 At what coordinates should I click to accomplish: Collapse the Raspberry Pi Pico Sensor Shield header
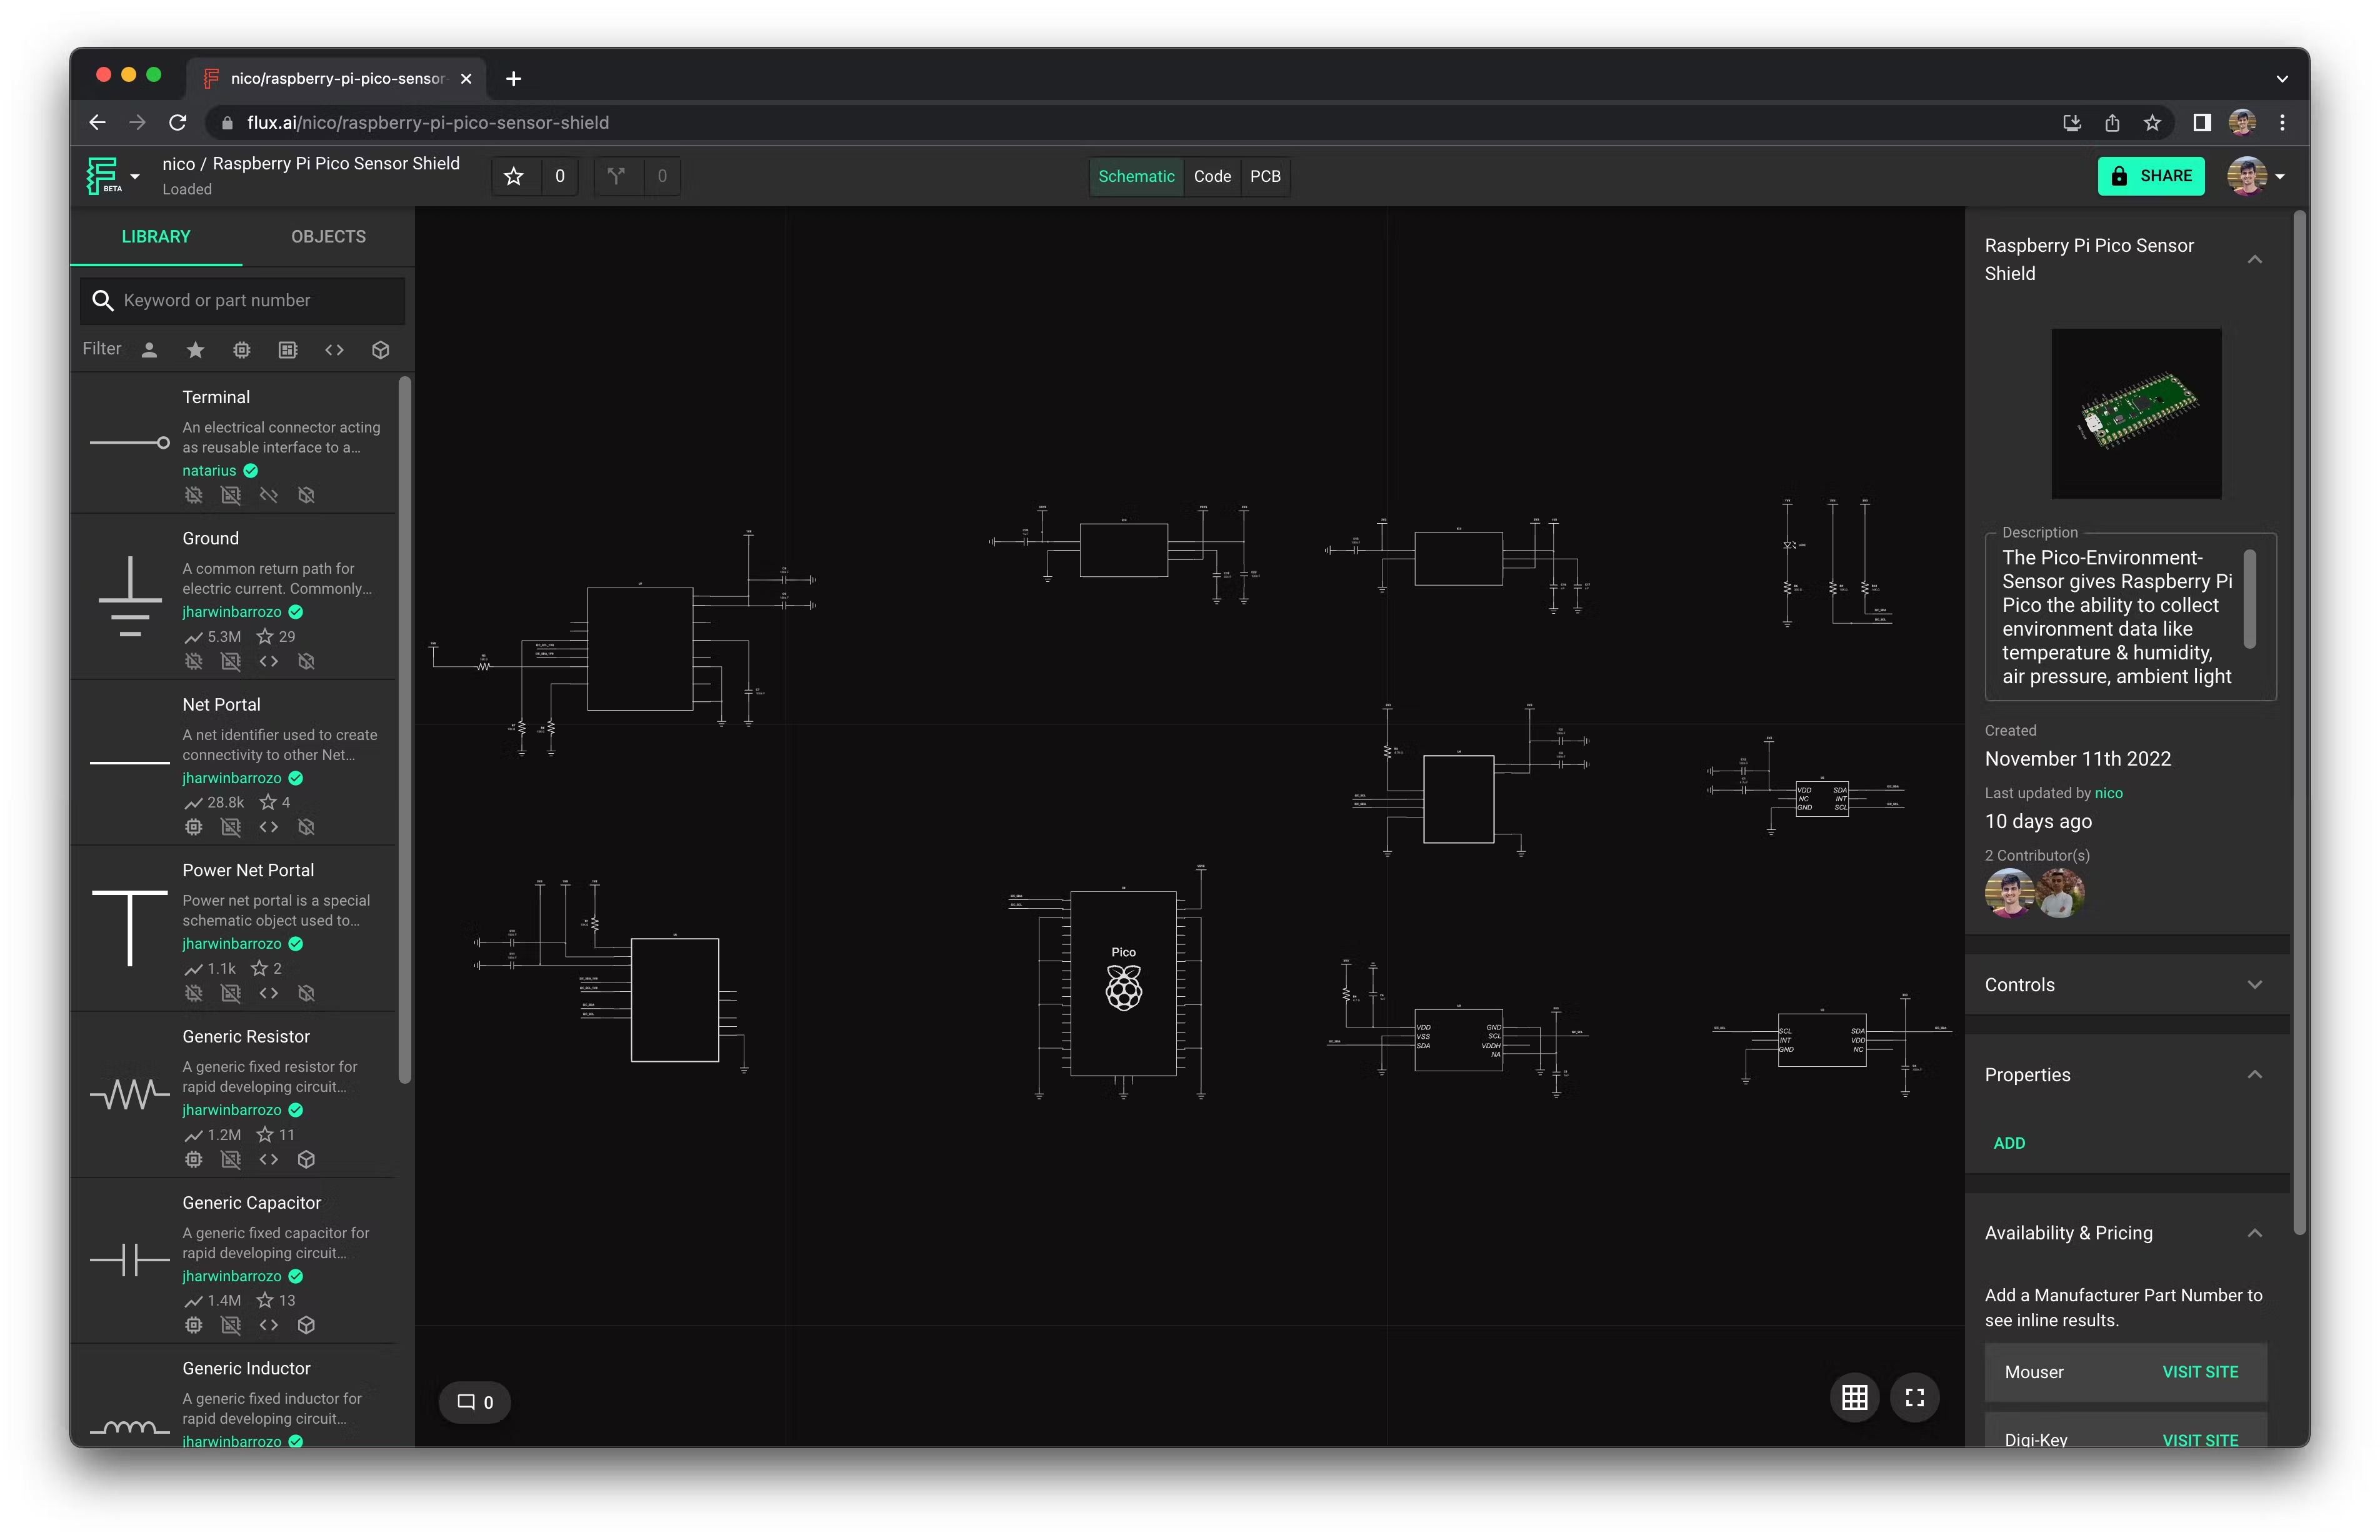[x=2255, y=259]
